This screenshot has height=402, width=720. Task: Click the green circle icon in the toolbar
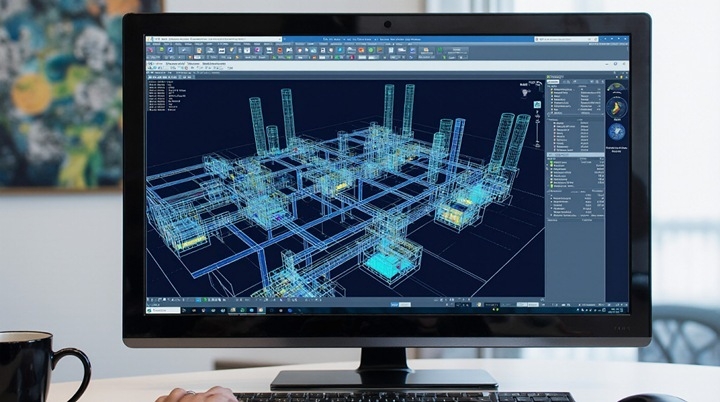[371, 50]
